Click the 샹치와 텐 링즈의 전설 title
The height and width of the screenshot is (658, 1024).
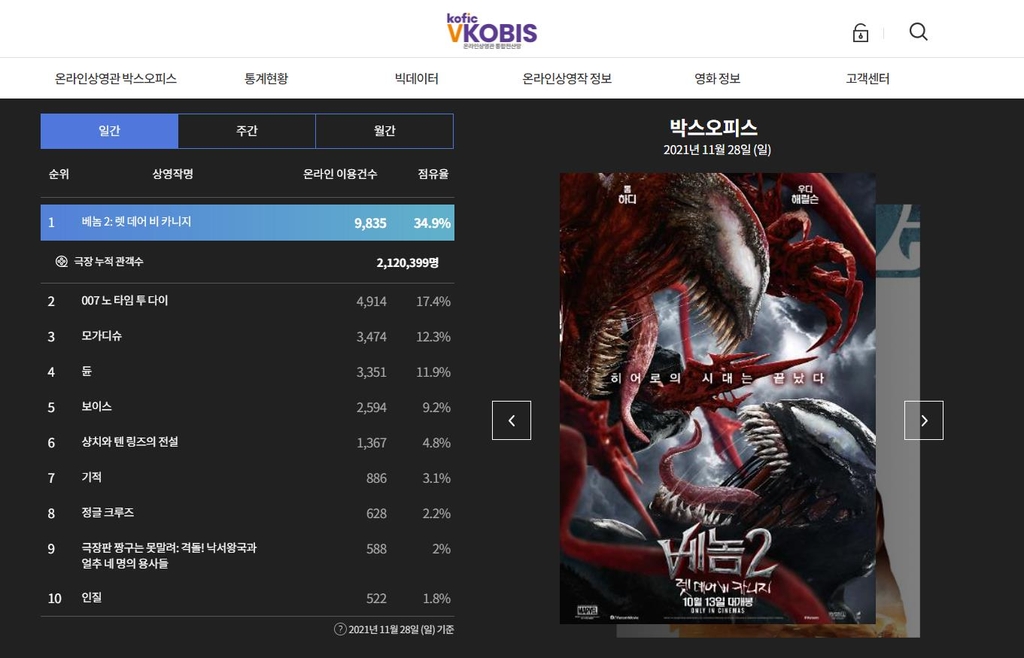[130, 442]
